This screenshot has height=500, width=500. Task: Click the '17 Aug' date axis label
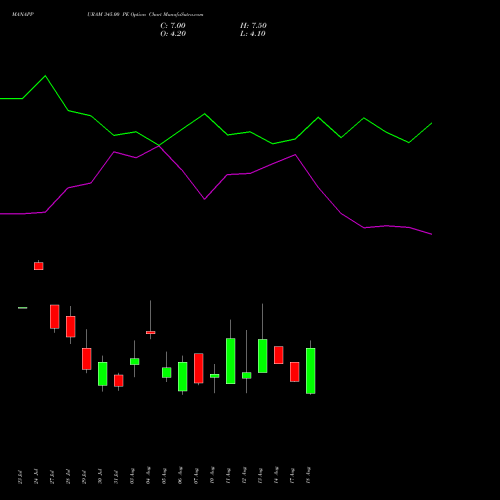pos(292,476)
